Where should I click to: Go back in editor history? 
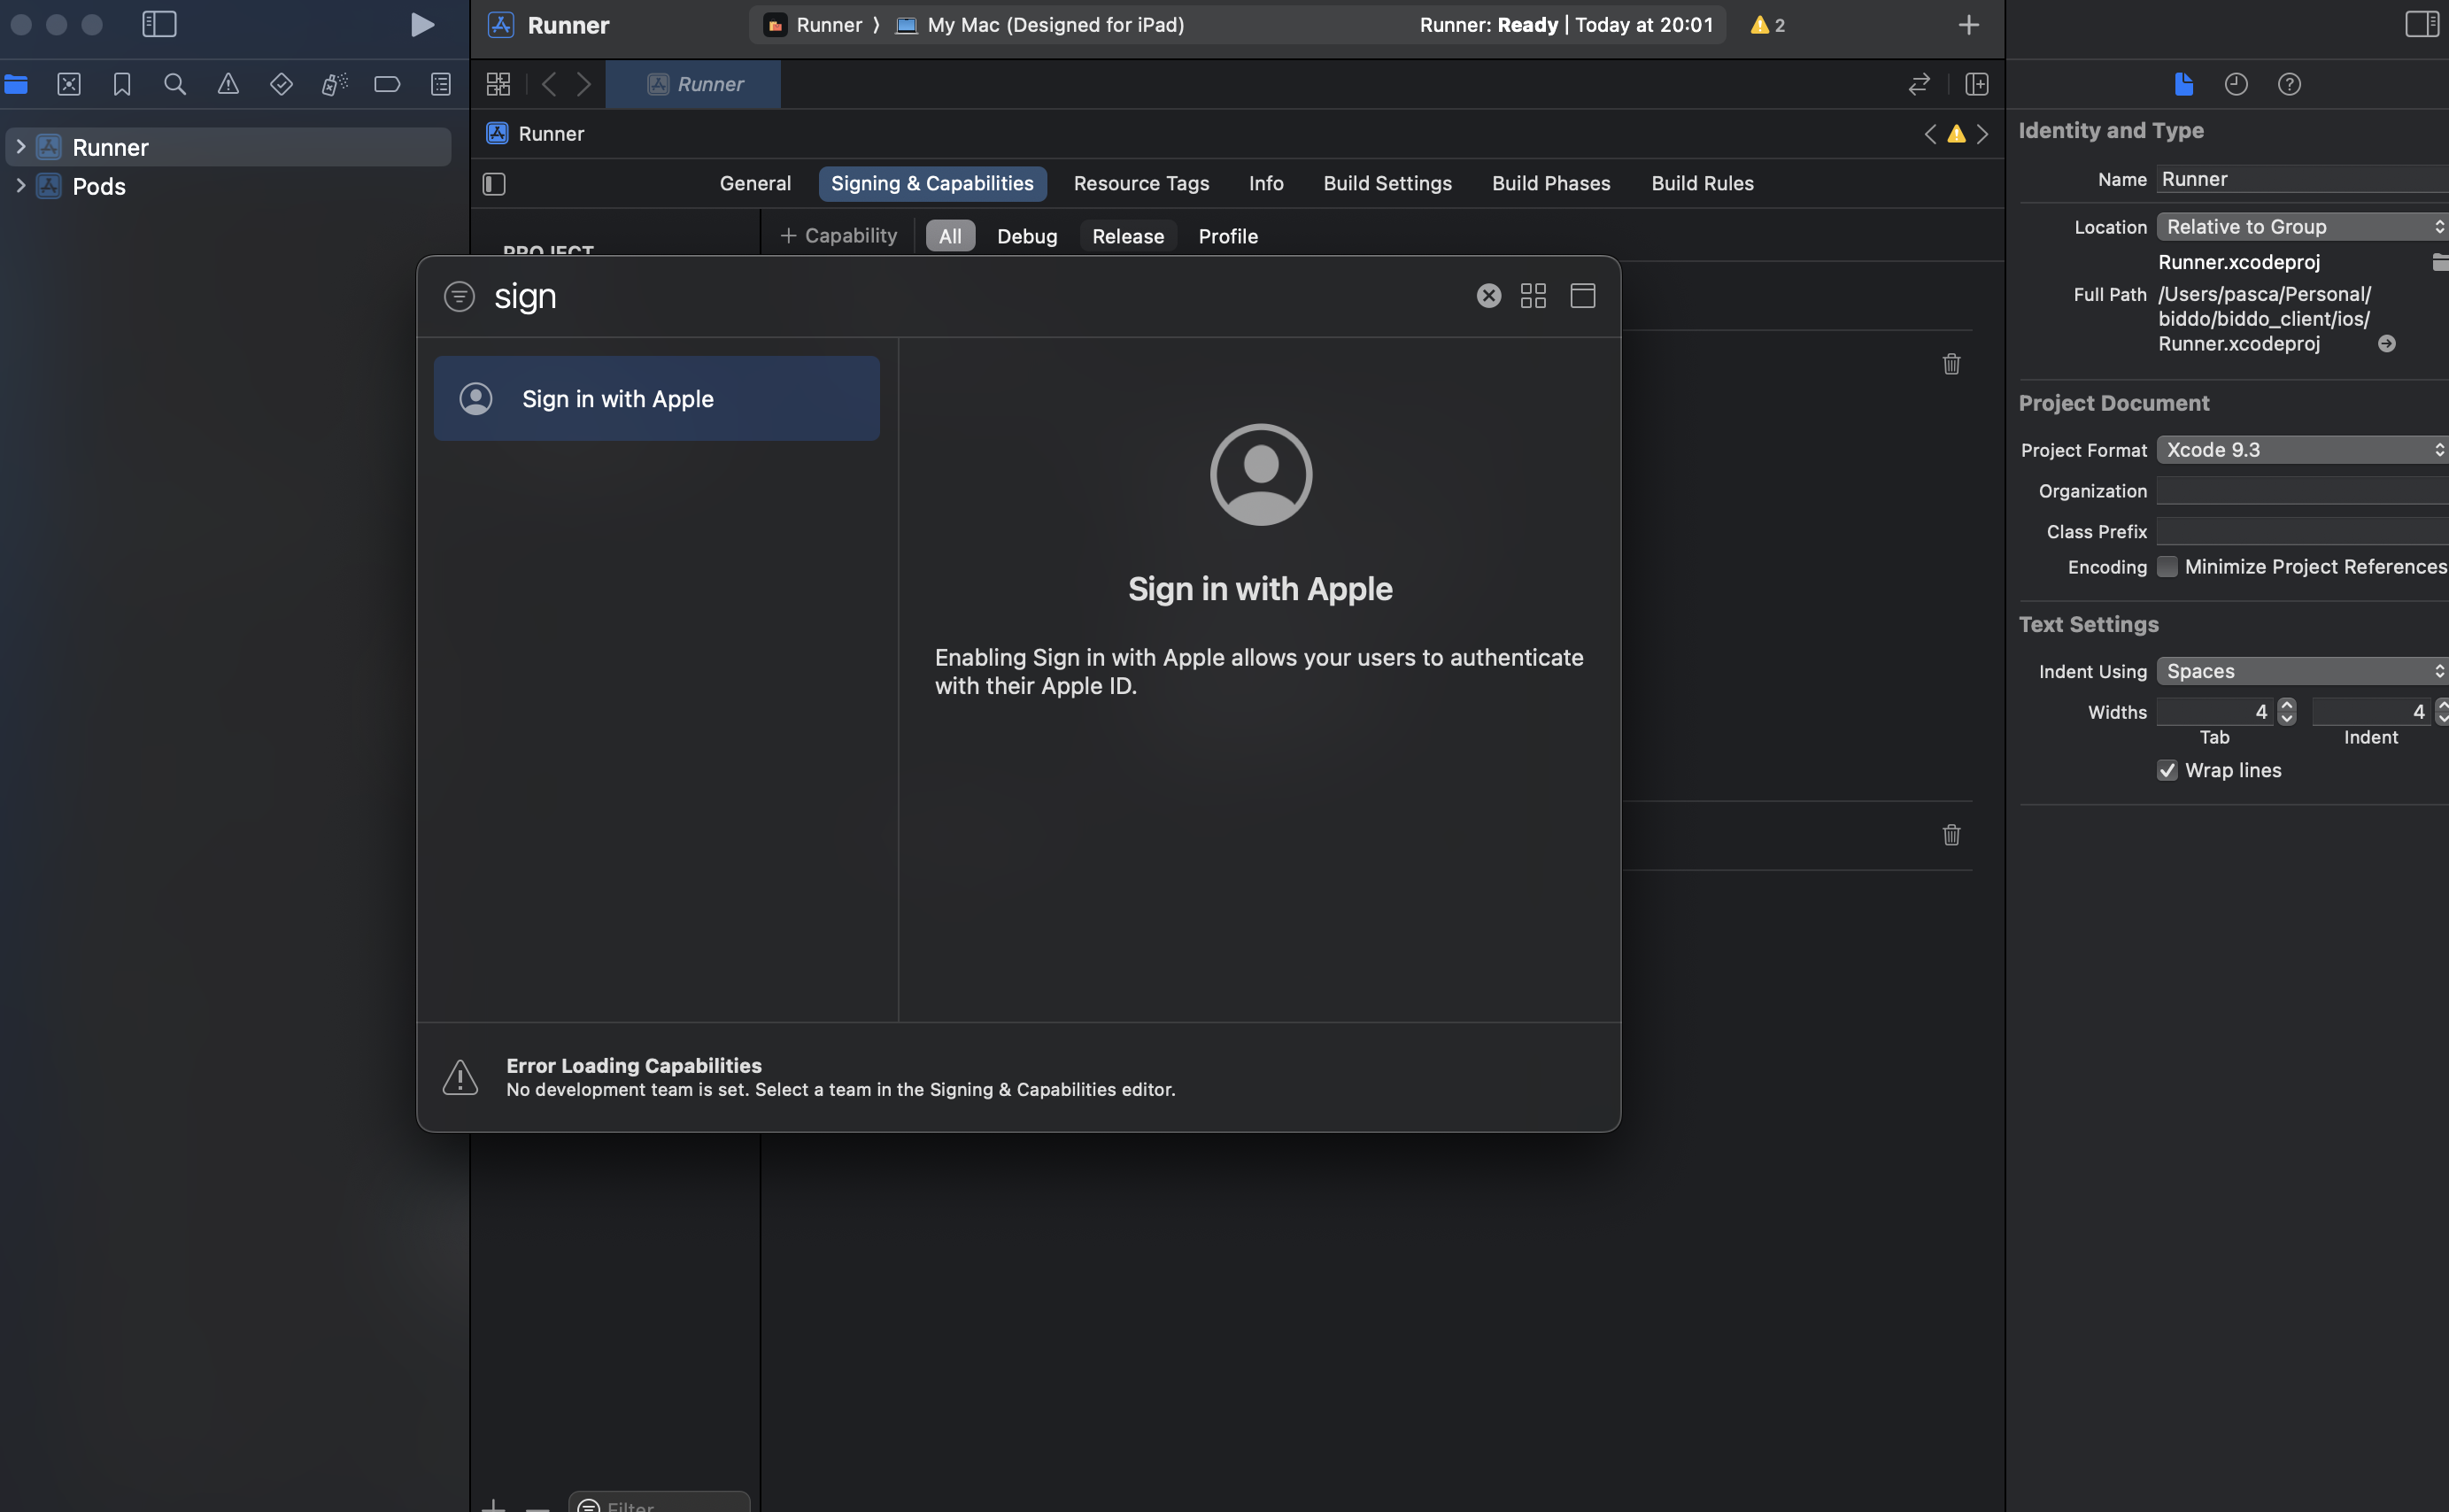coord(549,84)
